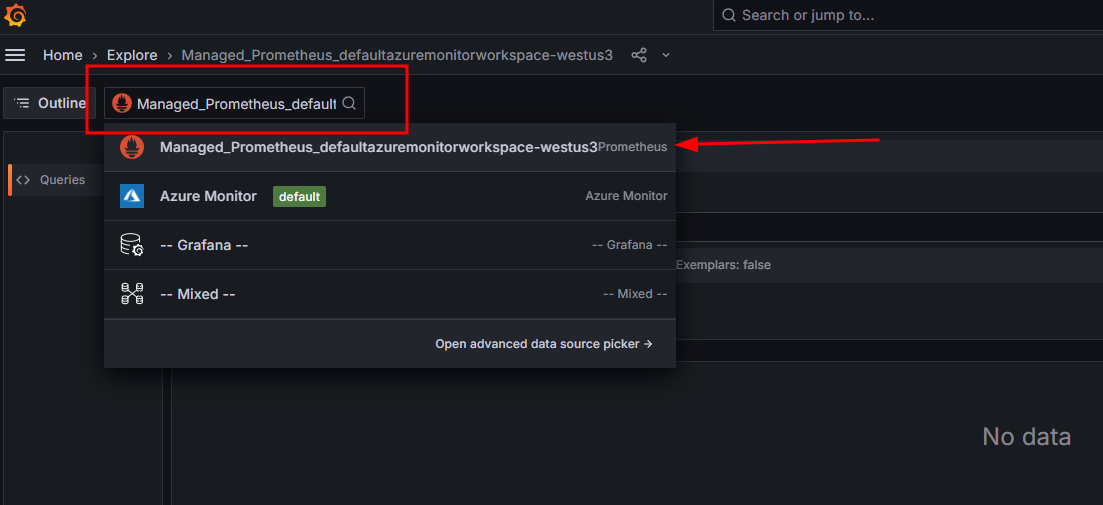Screen dimensions: 1103x505
Task: Select the Azure Monitor data source
Action: point(390,196)
